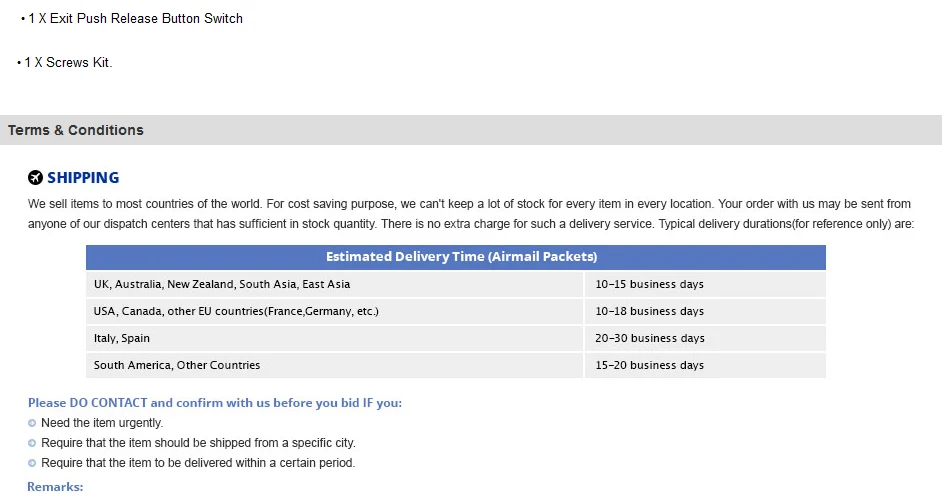The height and width of the screenshot is (500, 950).
Task: Click the SHIPPING heading text
Action: (83, 178)
